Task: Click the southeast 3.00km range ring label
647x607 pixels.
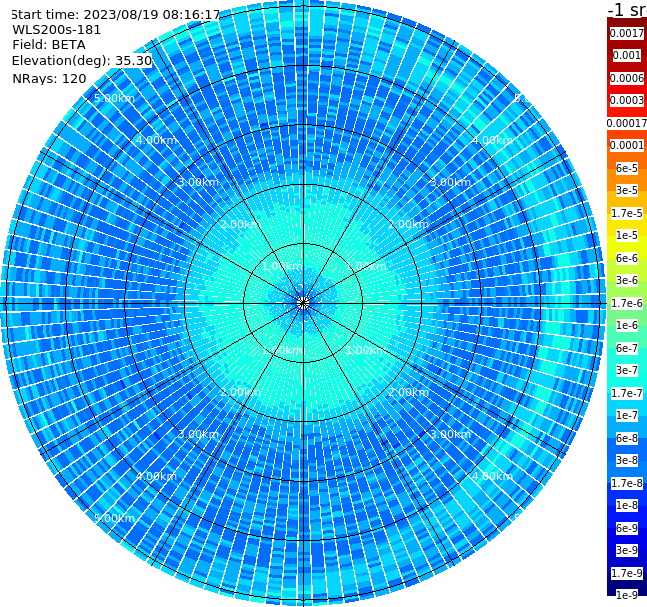Action: point(450,434)
